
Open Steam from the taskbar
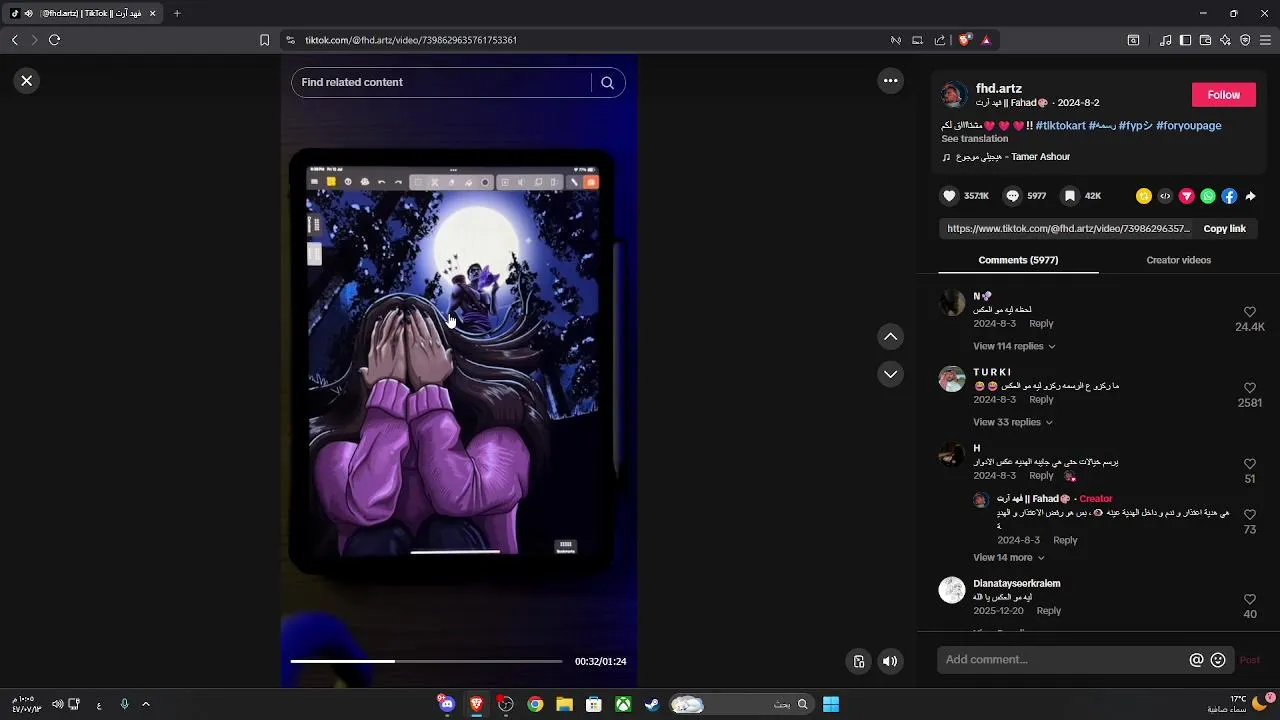[x=652, y=704]
